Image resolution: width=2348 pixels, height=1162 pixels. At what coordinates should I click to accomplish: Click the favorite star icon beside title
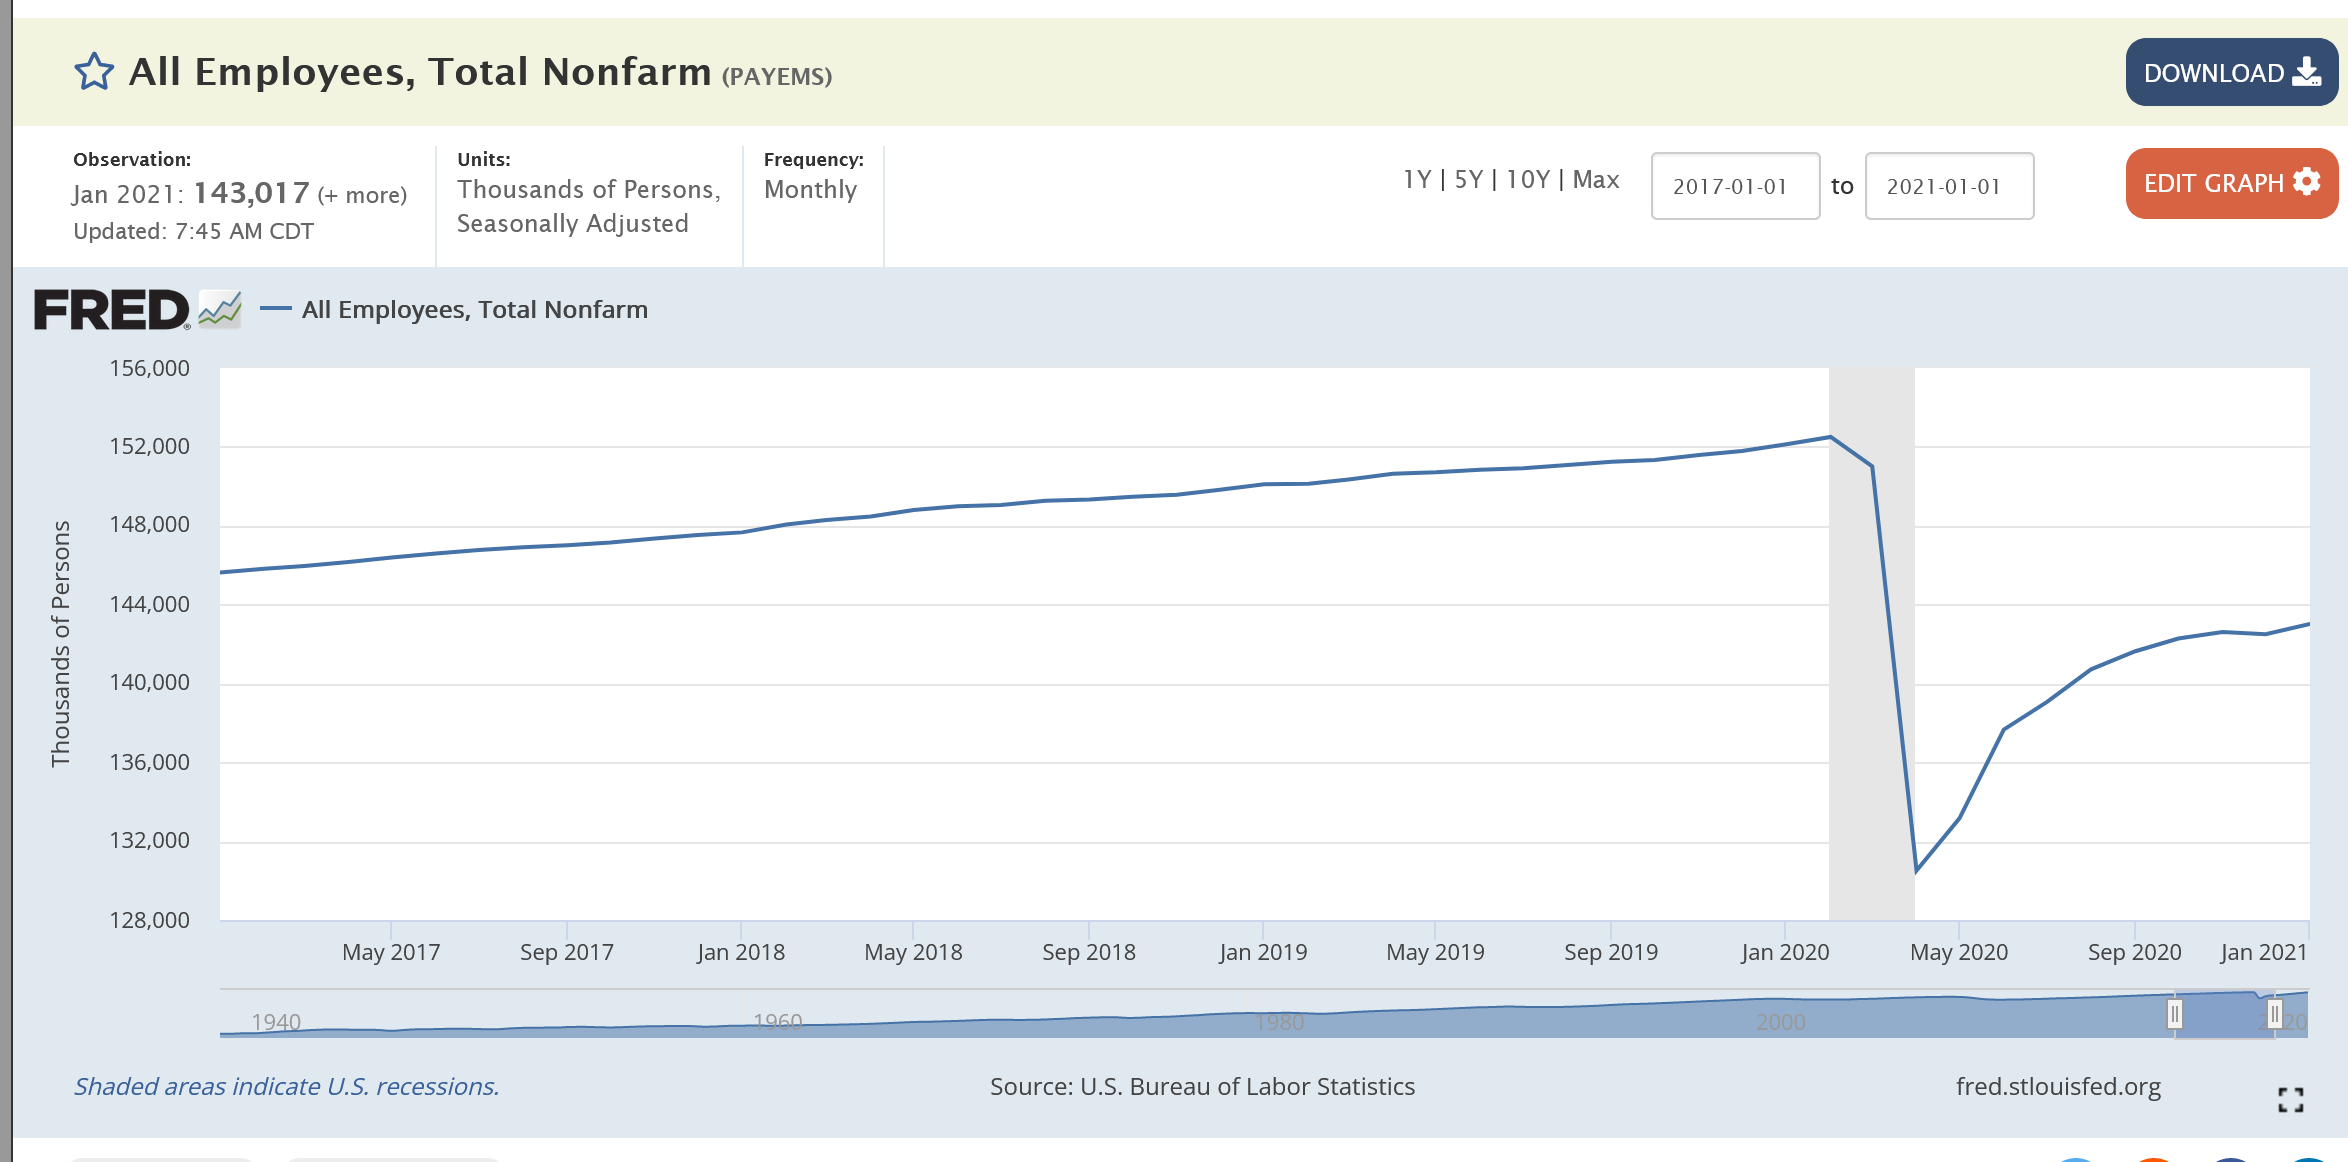point(94,72)
